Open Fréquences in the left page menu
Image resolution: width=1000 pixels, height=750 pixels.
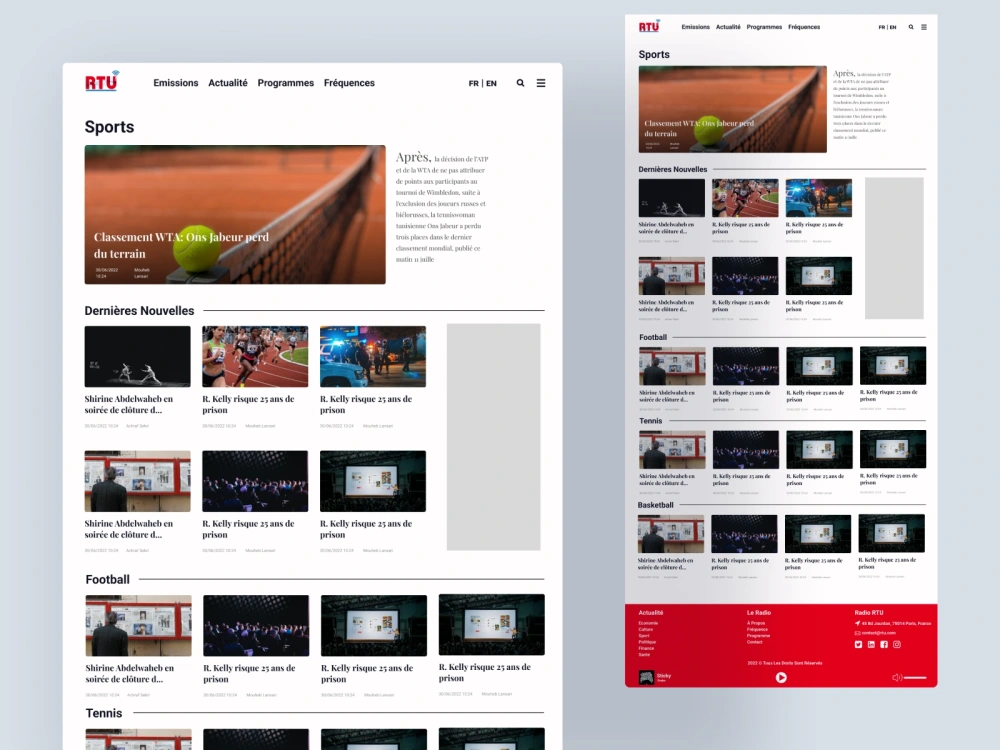[x=349, y=83]
